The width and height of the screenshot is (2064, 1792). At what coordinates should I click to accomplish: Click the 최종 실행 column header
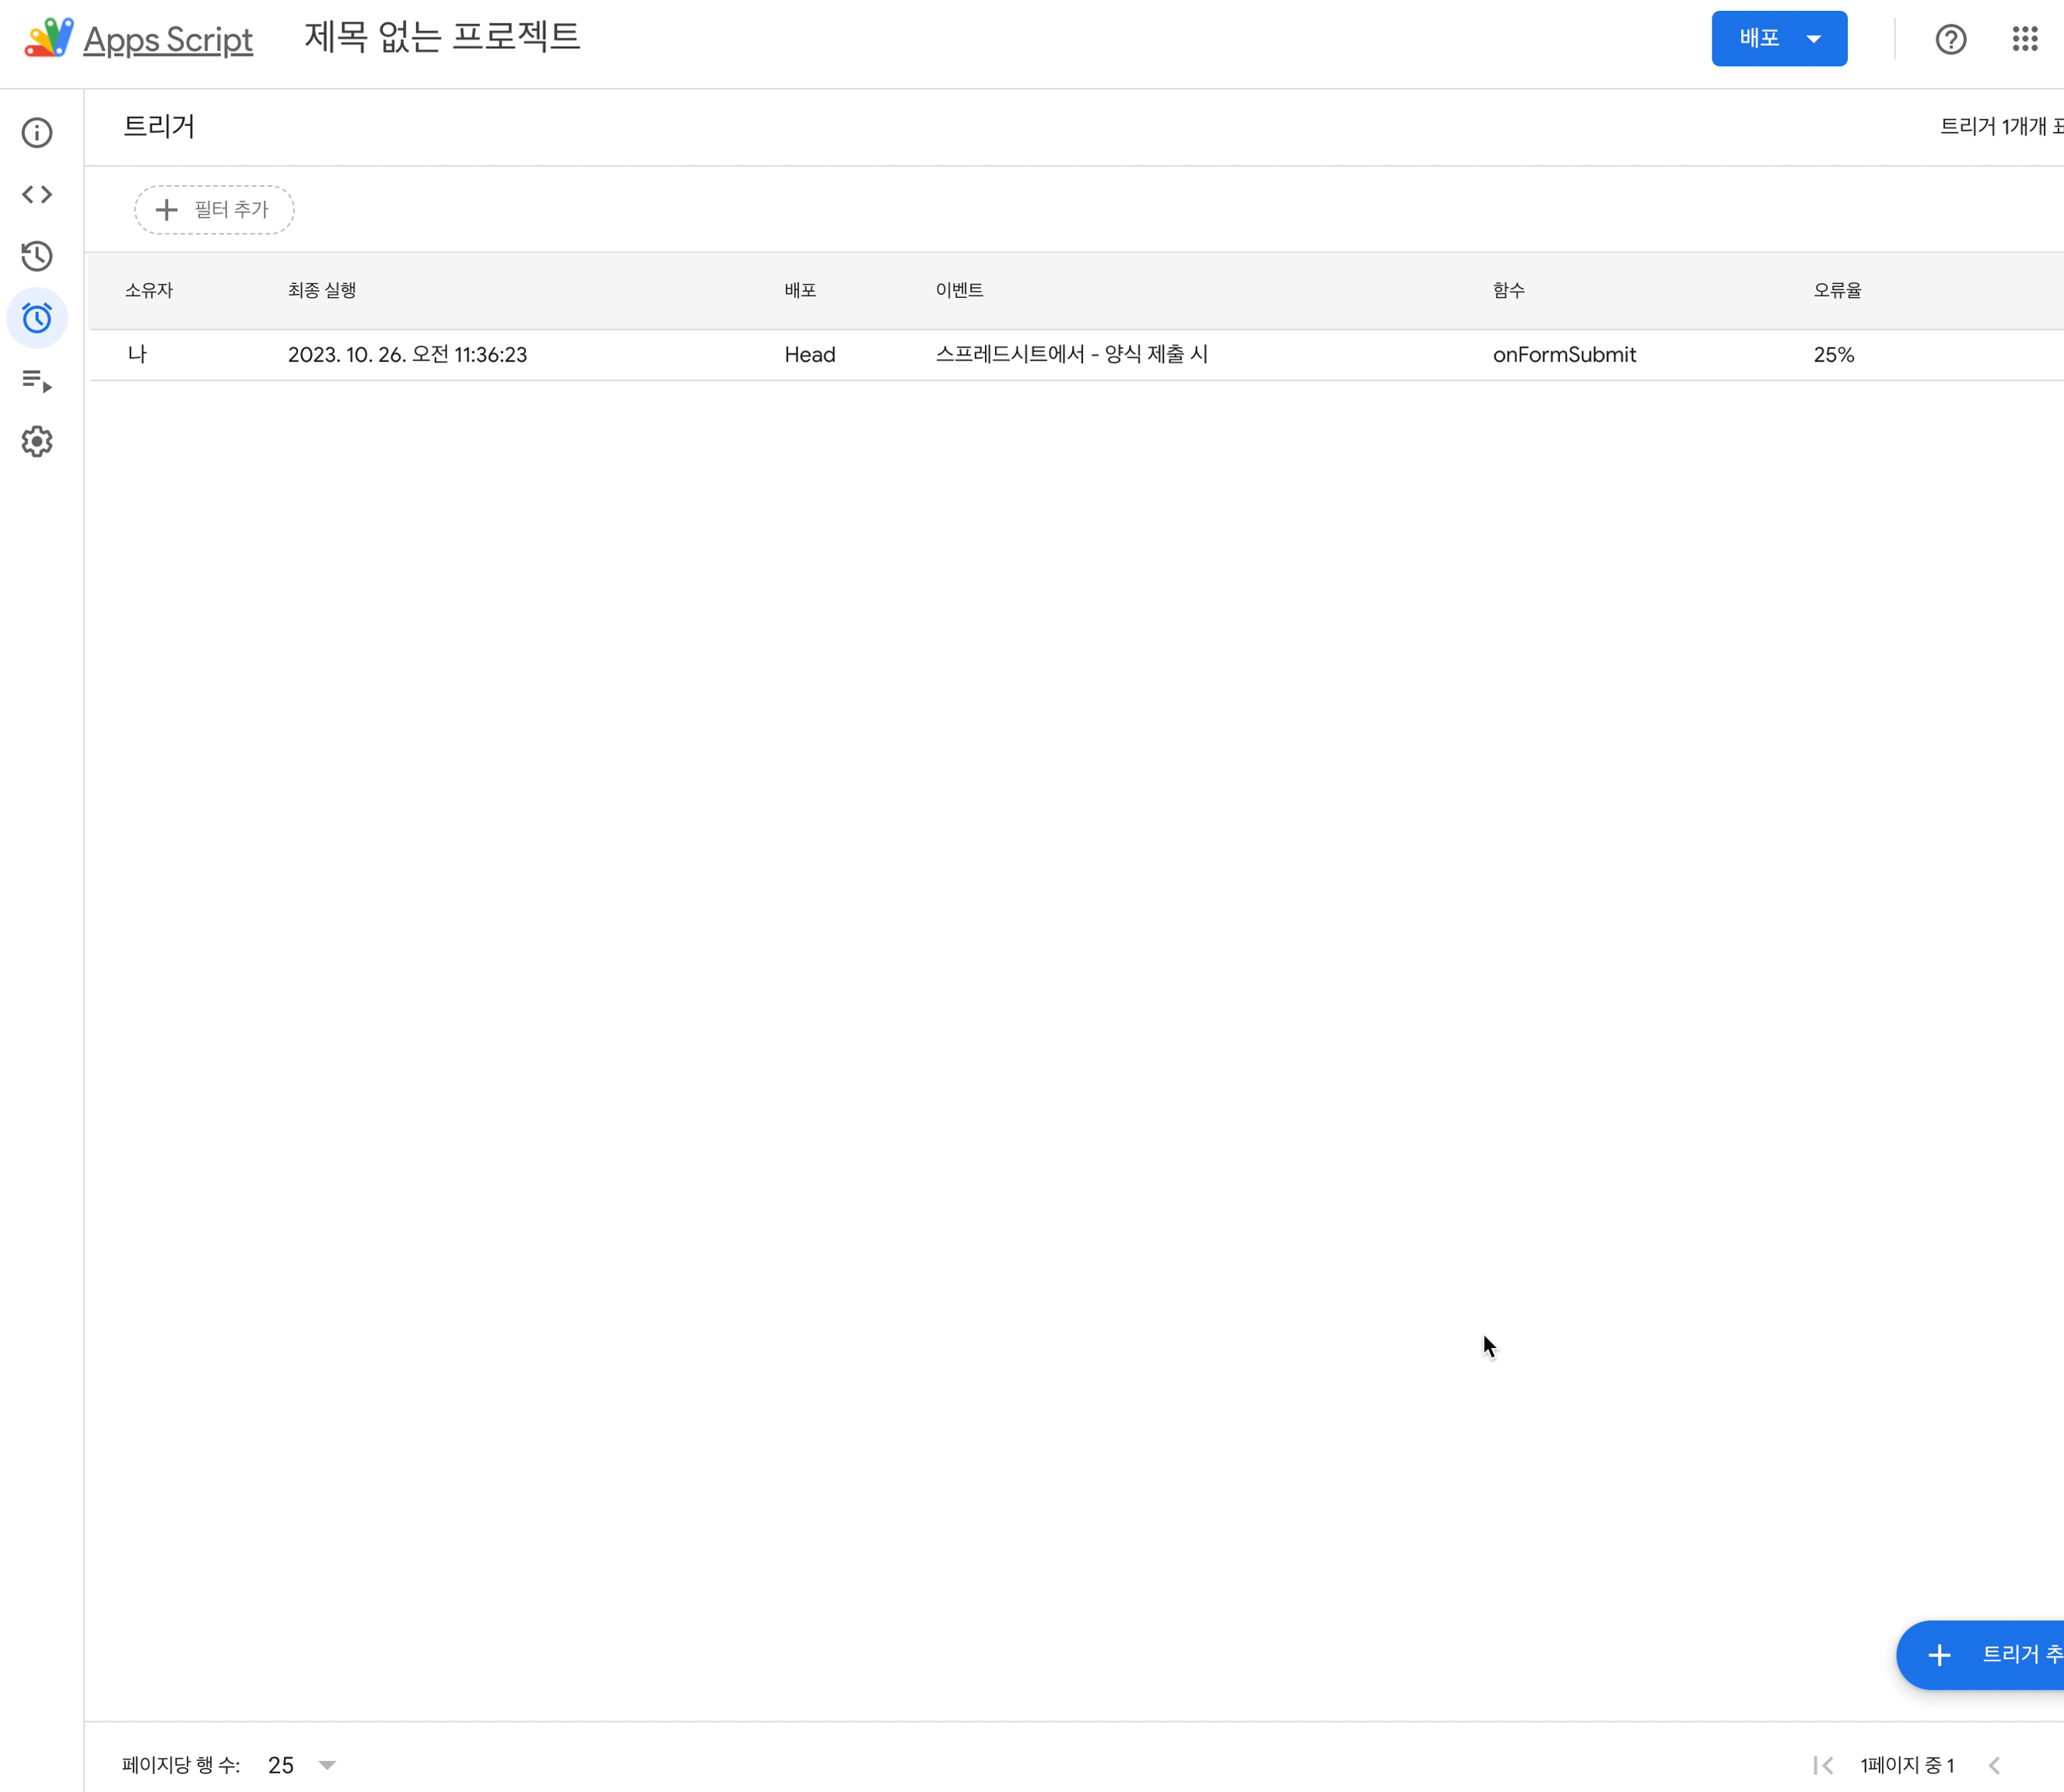coord(322,290)
